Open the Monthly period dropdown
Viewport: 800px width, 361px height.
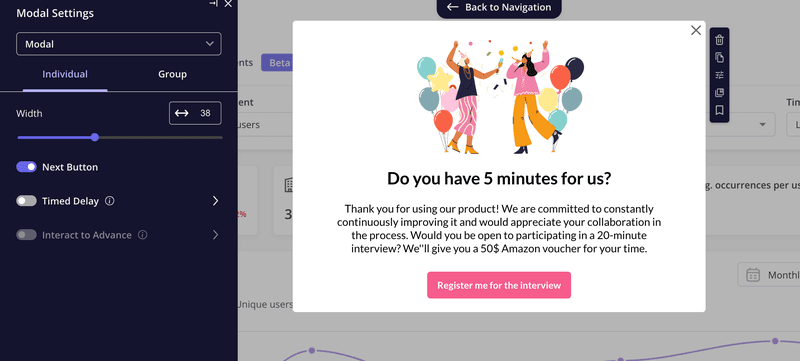tap(769, 275)
